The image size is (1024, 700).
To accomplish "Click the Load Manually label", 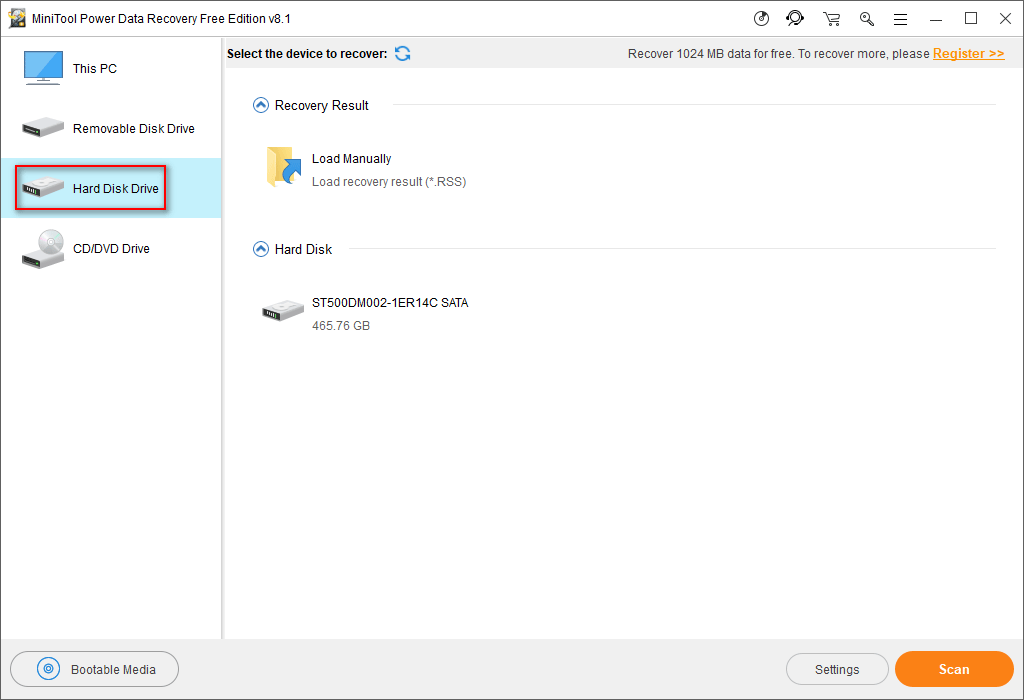I will [351, 159].
